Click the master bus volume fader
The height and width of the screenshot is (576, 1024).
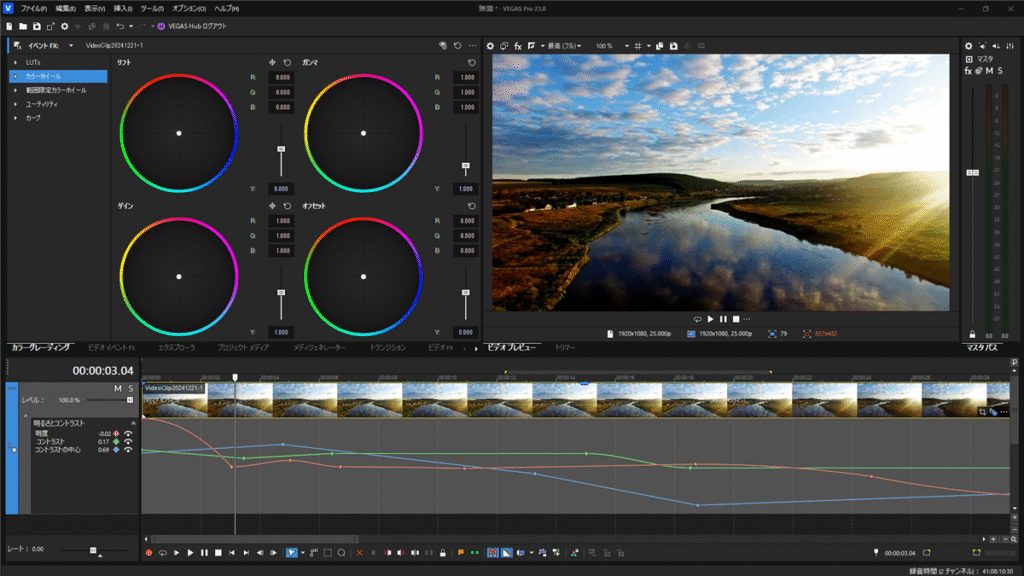coord(971,173)
